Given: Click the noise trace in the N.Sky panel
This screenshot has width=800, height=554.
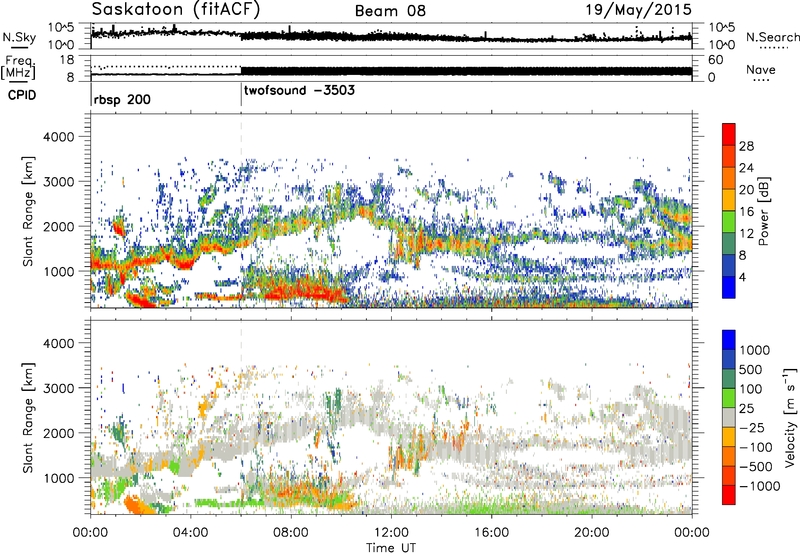Looking at the screenshot, I should [x=391, y=36].
